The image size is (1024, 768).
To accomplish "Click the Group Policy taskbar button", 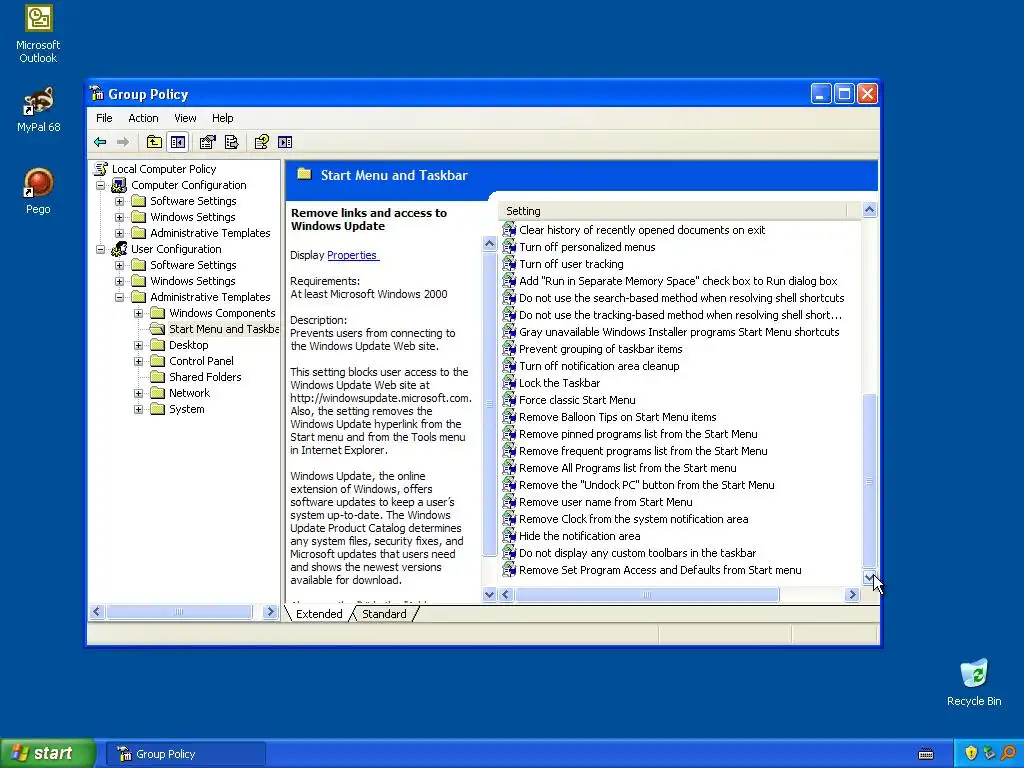I will click(187, 754).
